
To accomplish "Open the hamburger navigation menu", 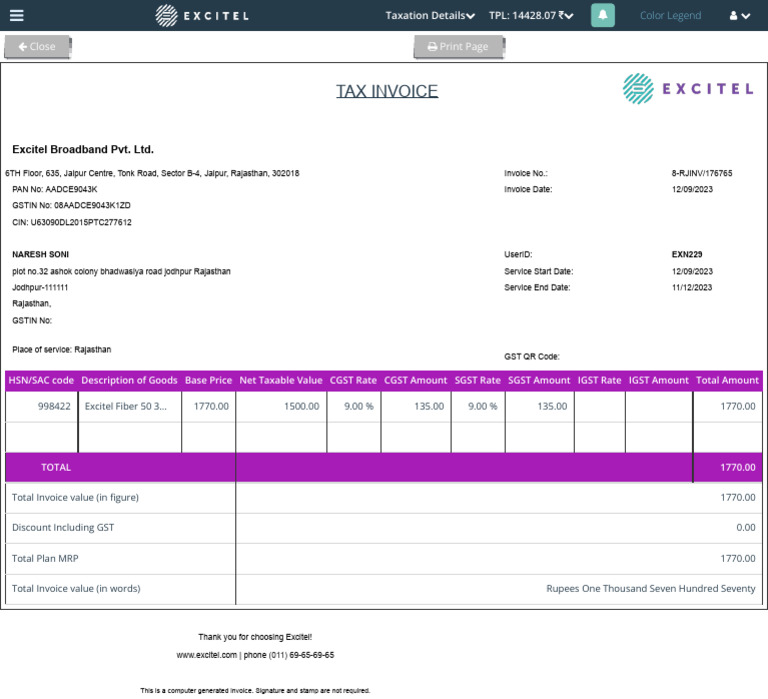I will pyautogui.click(x=16, y=15).
